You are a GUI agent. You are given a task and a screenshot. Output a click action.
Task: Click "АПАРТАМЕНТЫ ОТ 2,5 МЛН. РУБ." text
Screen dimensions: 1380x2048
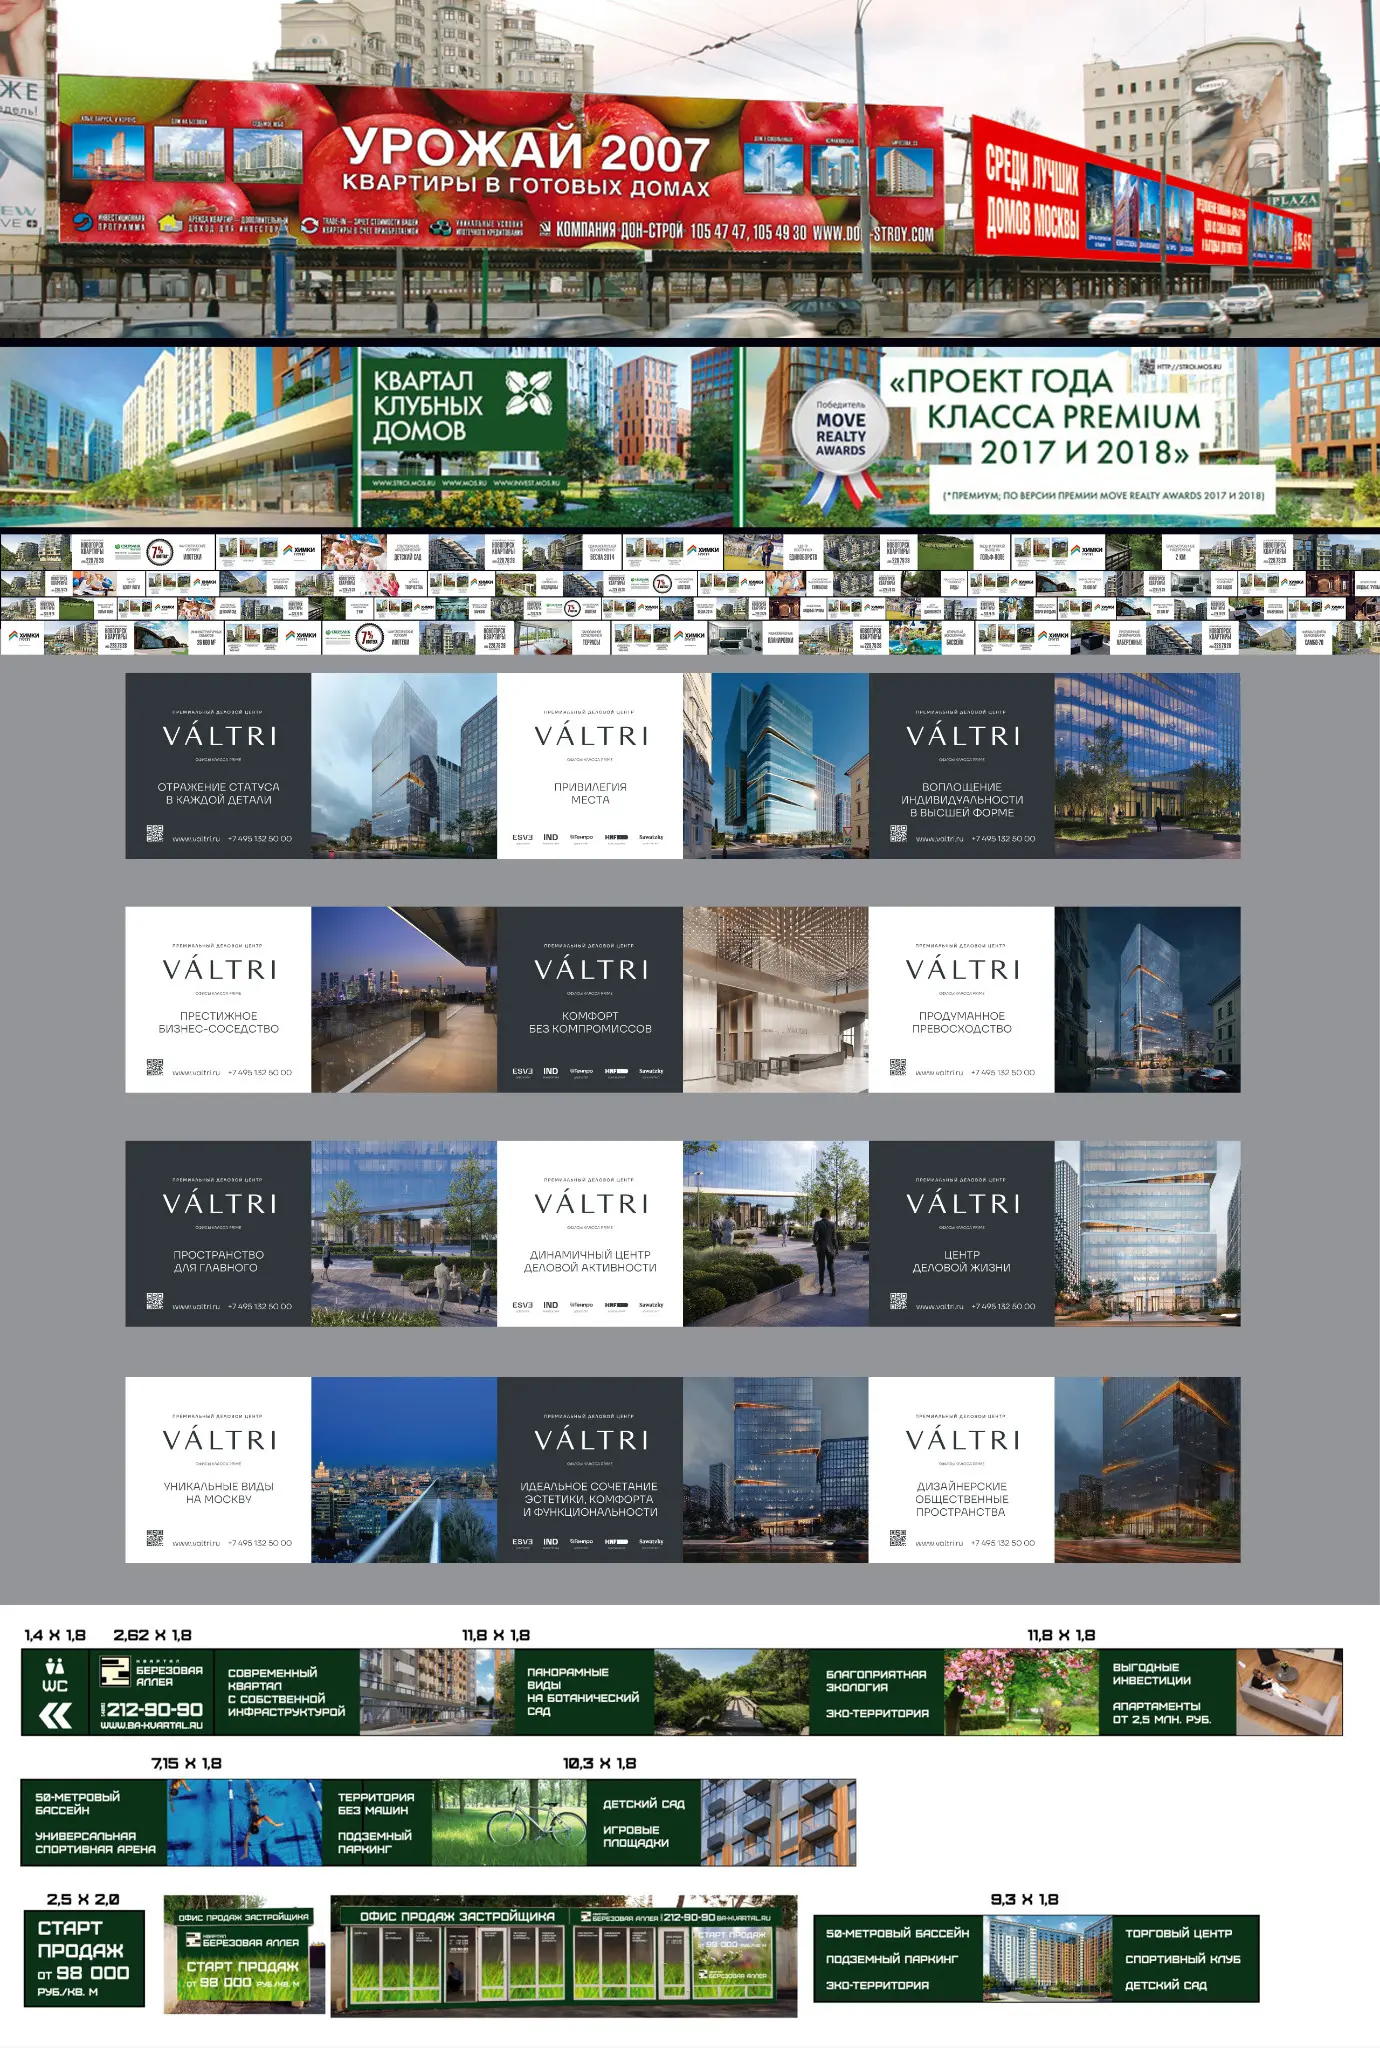[x=1161, y=1712]
